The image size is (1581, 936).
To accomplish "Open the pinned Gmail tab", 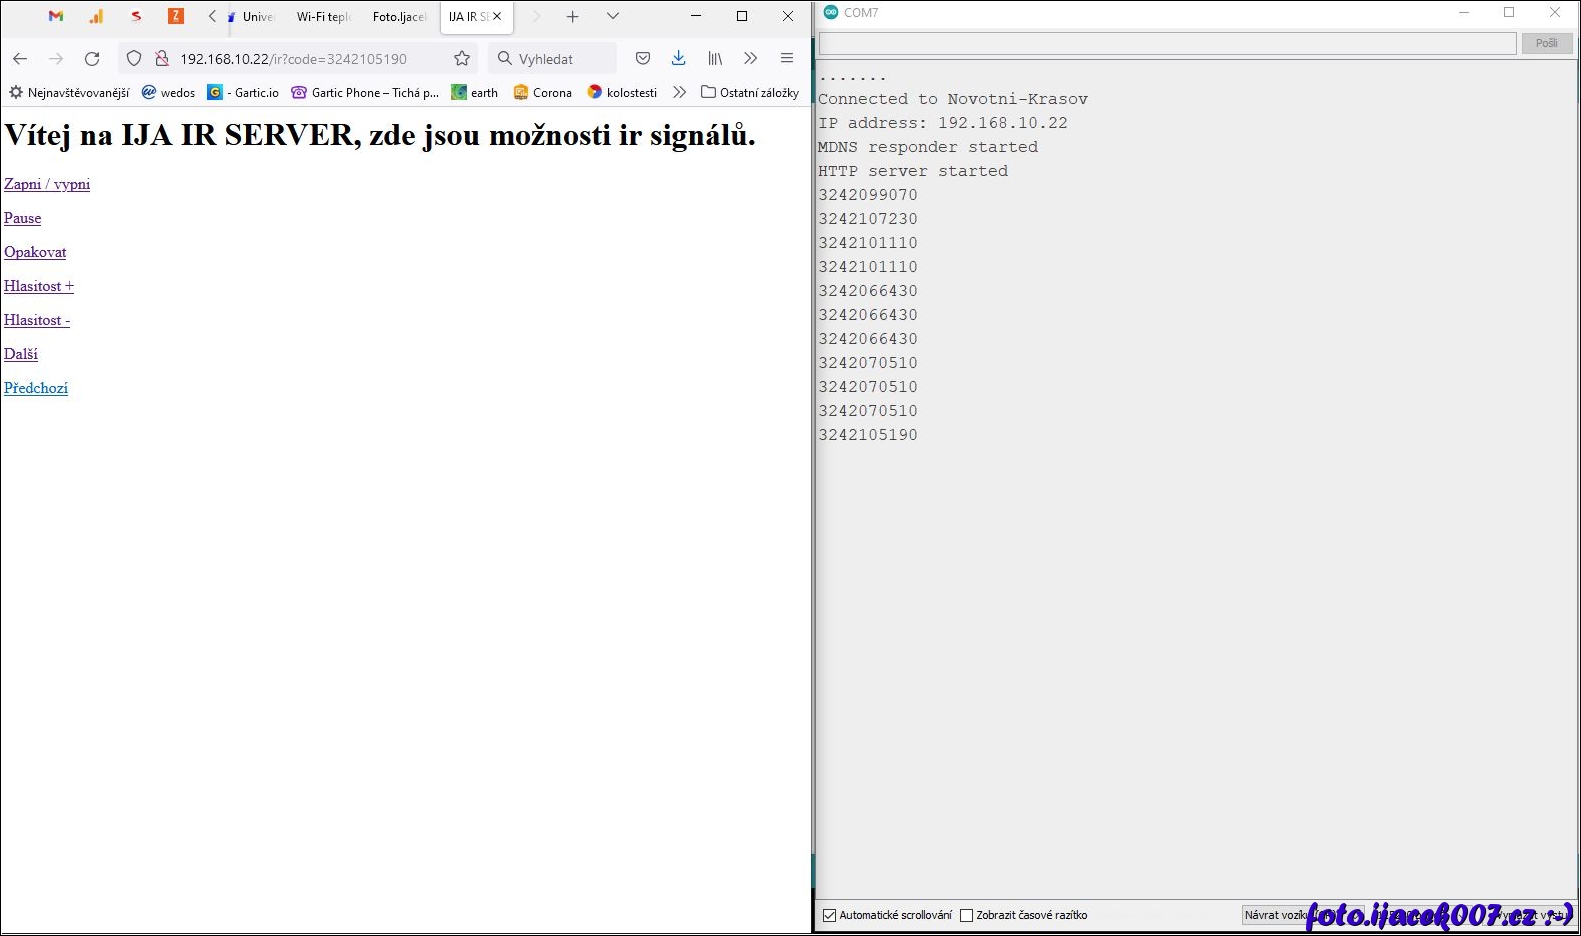I will click(x=56, y=17).
